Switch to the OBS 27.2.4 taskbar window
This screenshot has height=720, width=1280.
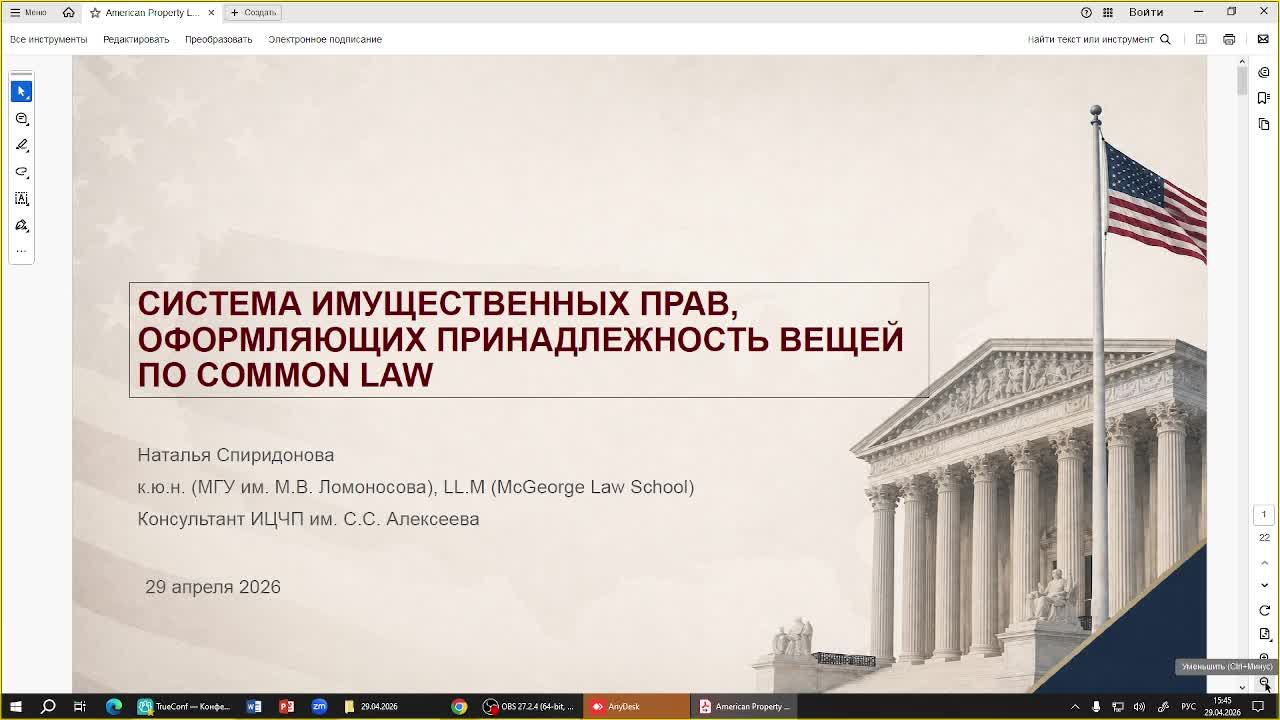tap(529, 706)
